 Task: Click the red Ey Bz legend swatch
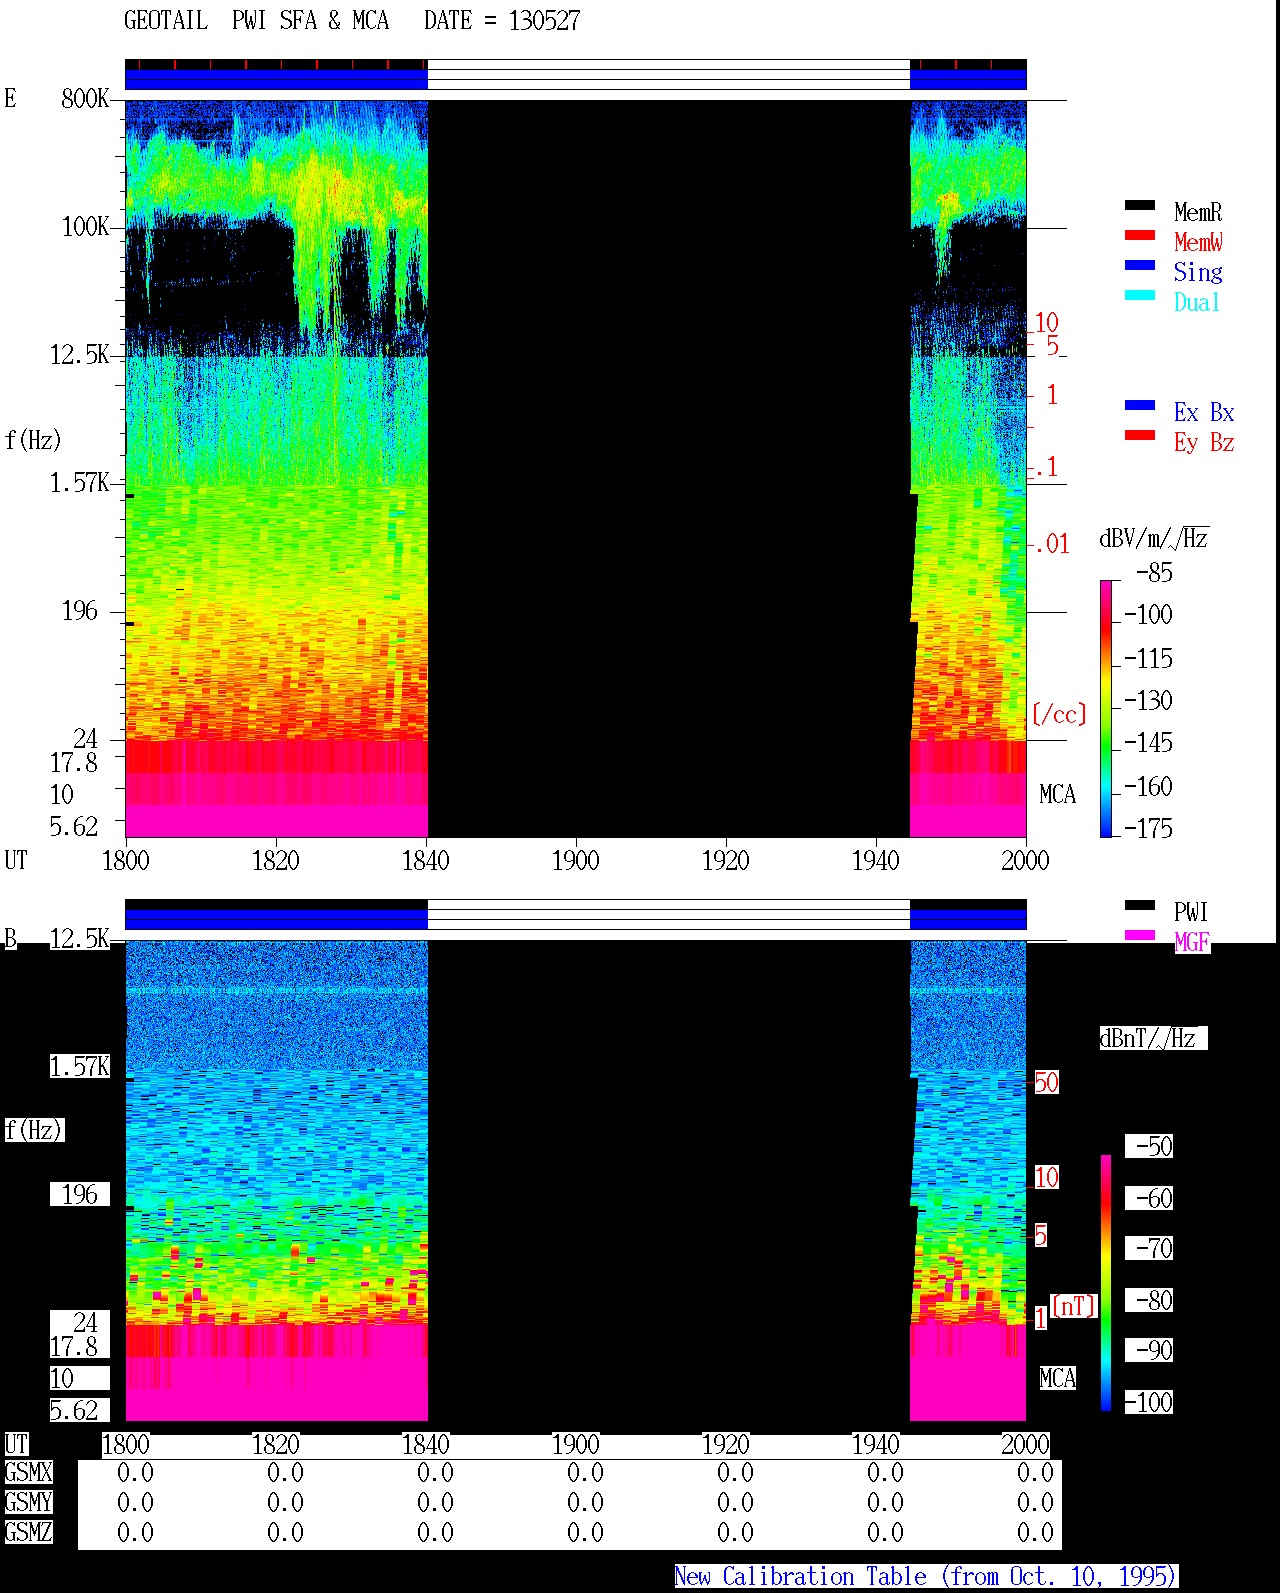click(1140, 435)
